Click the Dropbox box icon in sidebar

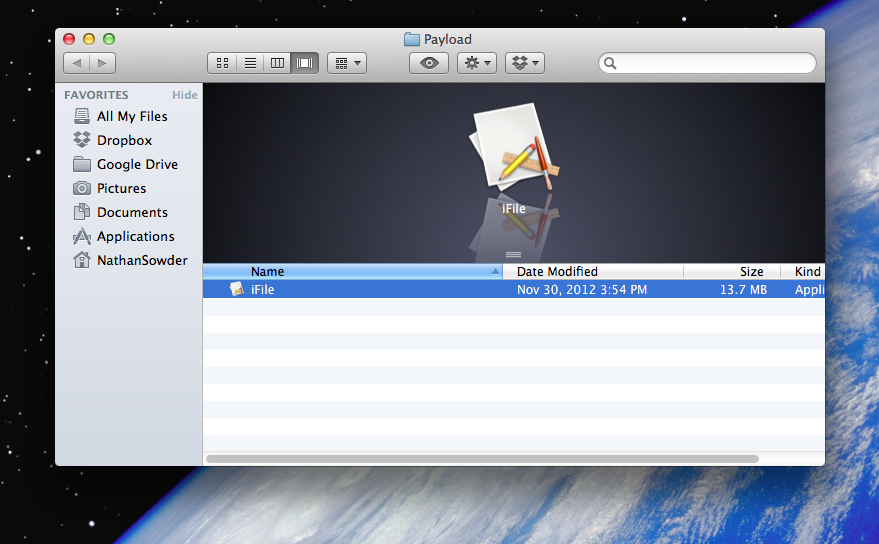tap(82, 140)
